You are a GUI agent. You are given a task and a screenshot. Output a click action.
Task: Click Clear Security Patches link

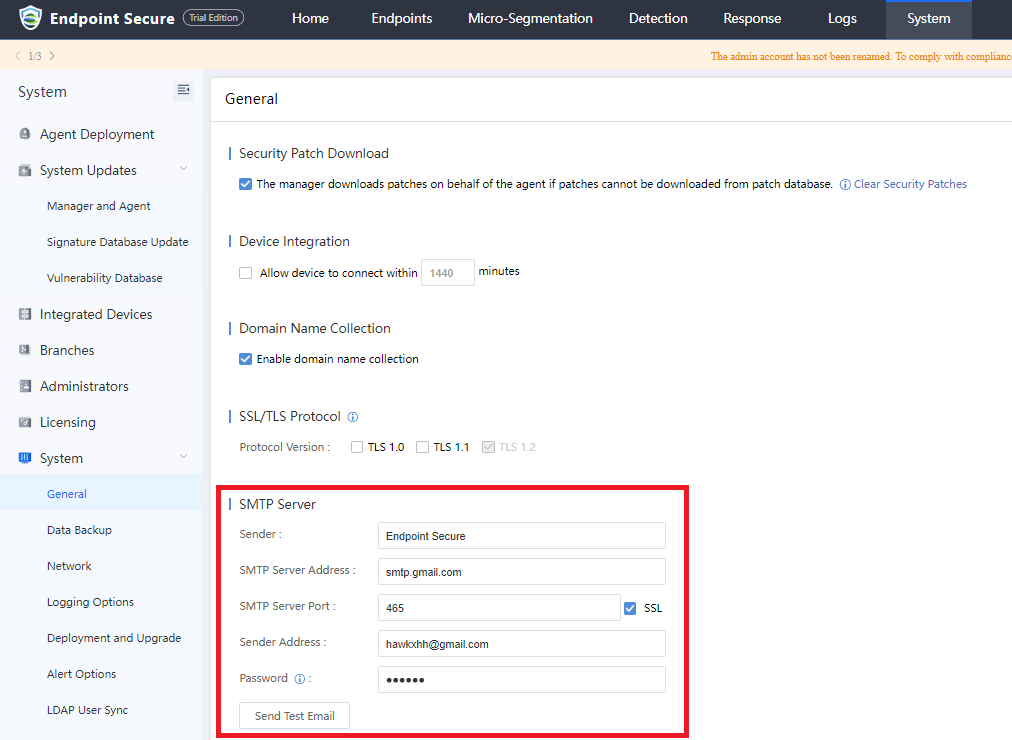point(910,185)
